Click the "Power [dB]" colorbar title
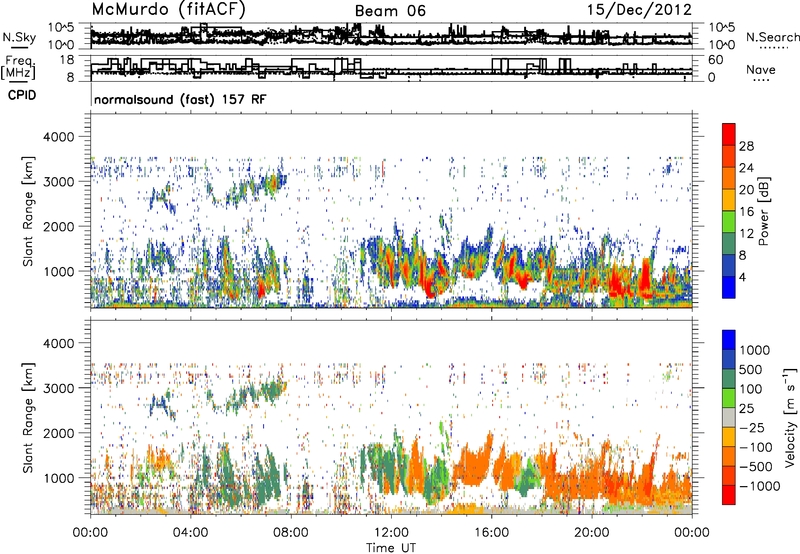800x554 pixels. pyautogui.click(x=763, y=211)
